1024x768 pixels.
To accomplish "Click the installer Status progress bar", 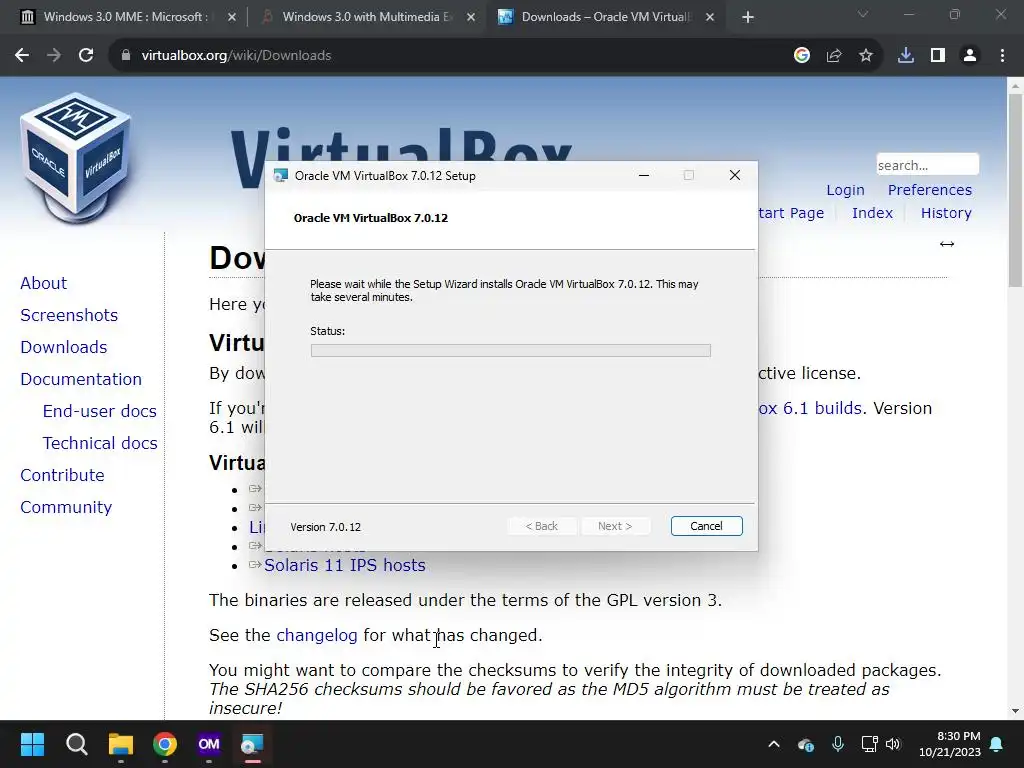I will (x=511, y=350).
